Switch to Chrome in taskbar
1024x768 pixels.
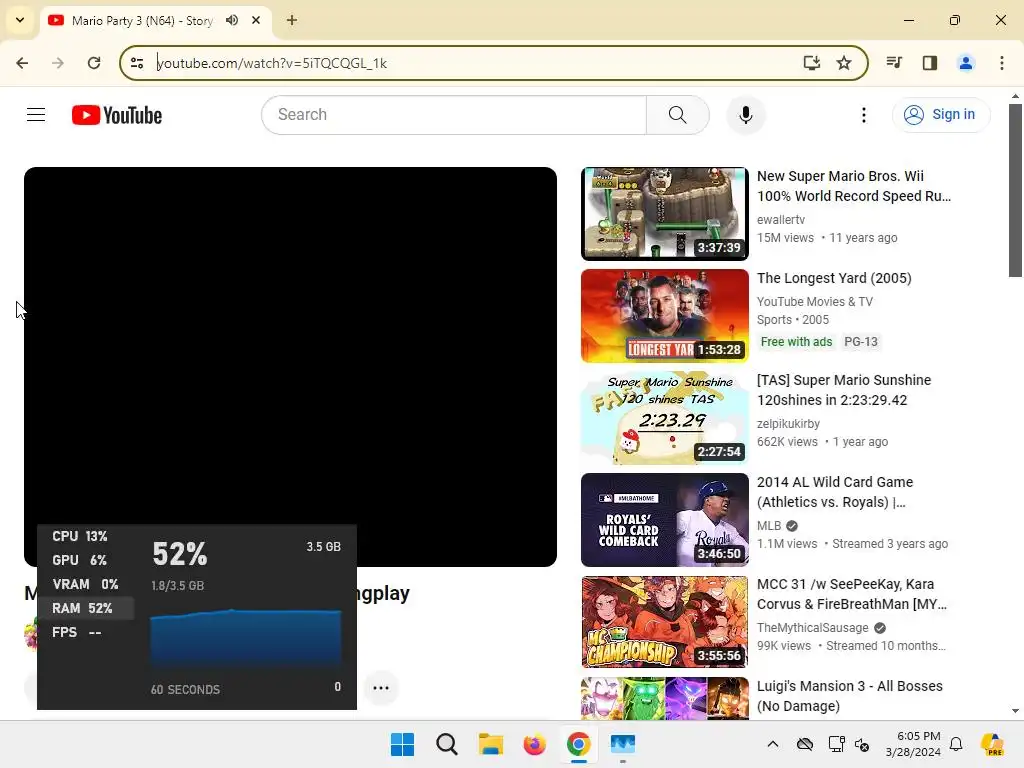pos(579,744)
